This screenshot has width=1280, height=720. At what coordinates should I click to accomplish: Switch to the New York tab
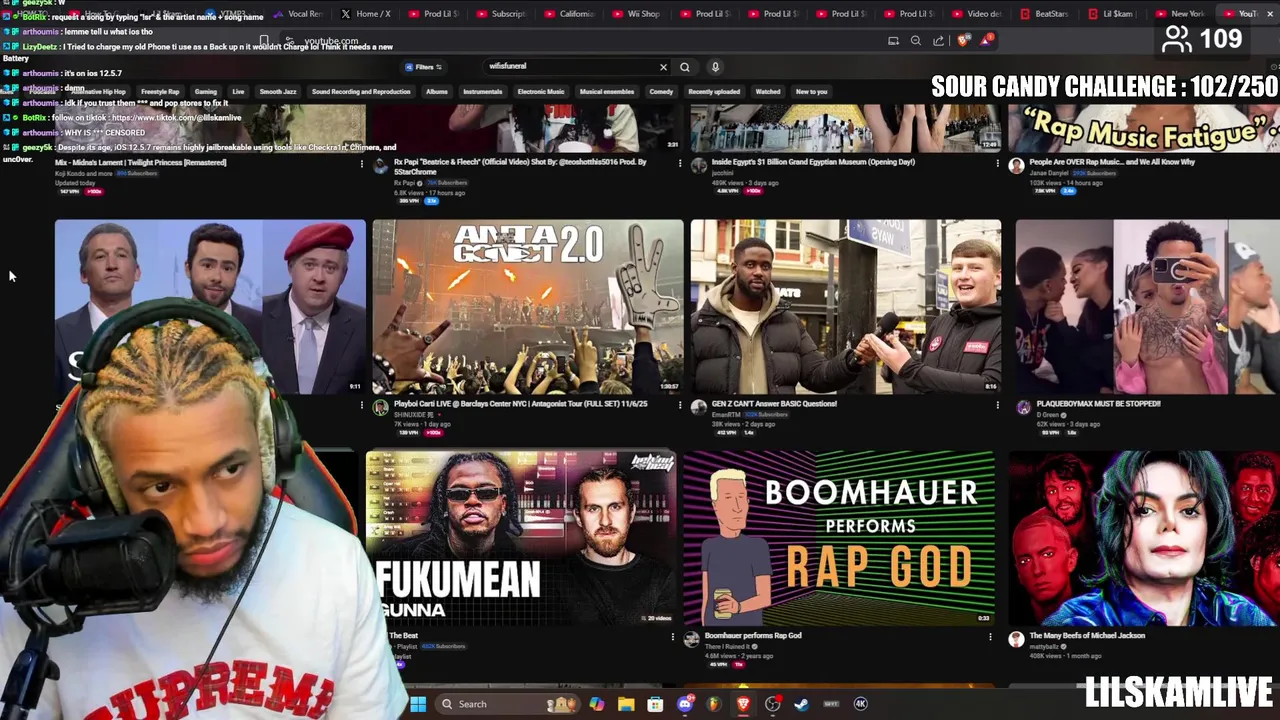coord(1180,14)
